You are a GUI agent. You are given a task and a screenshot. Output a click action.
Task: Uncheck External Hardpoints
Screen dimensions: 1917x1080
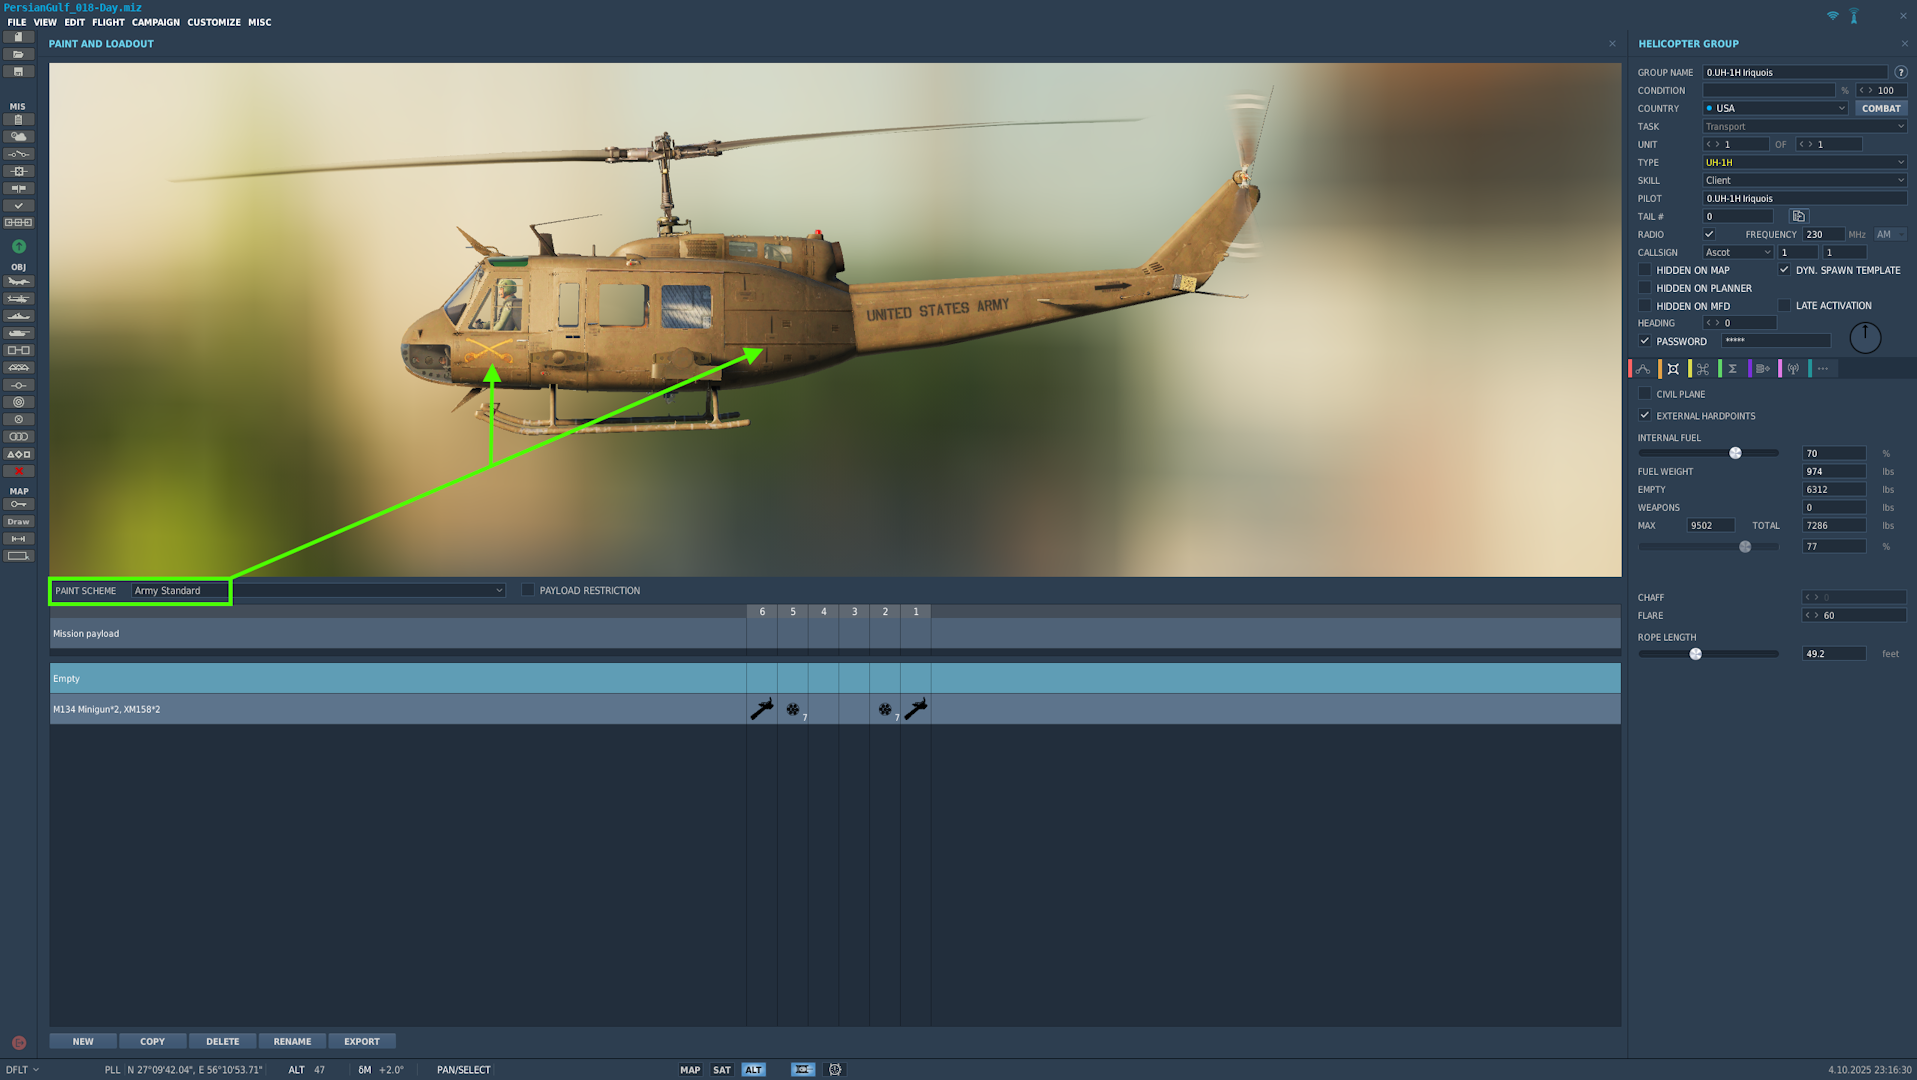1645,416
